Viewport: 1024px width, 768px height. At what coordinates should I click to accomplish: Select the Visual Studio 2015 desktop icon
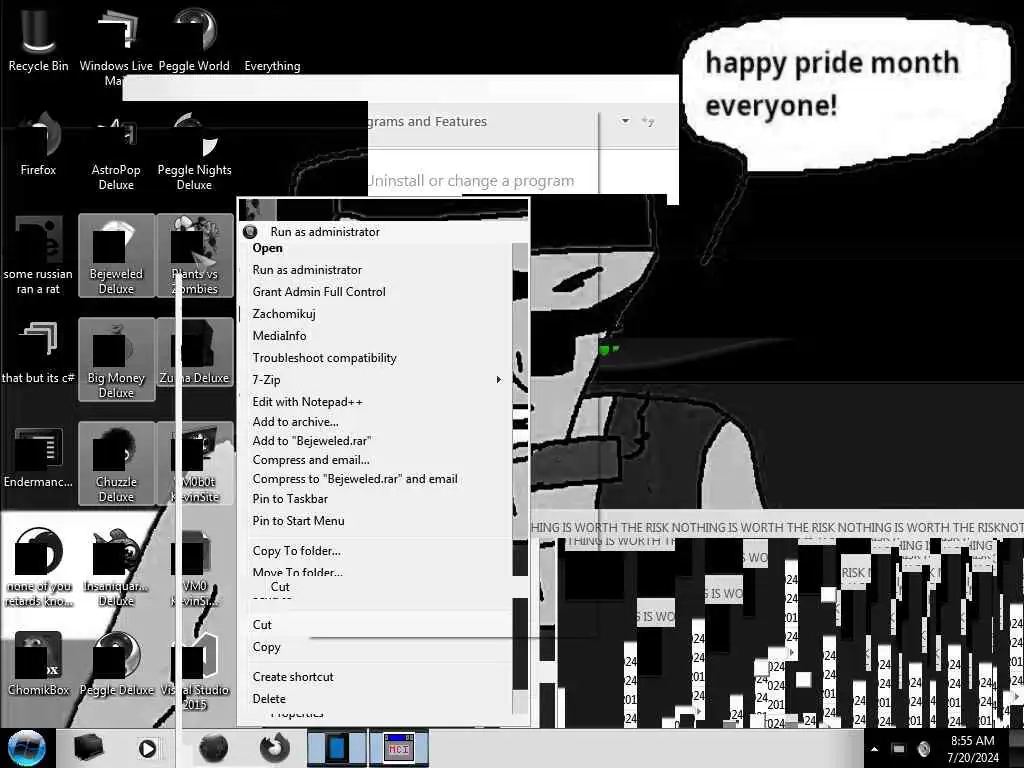(195, 671)
